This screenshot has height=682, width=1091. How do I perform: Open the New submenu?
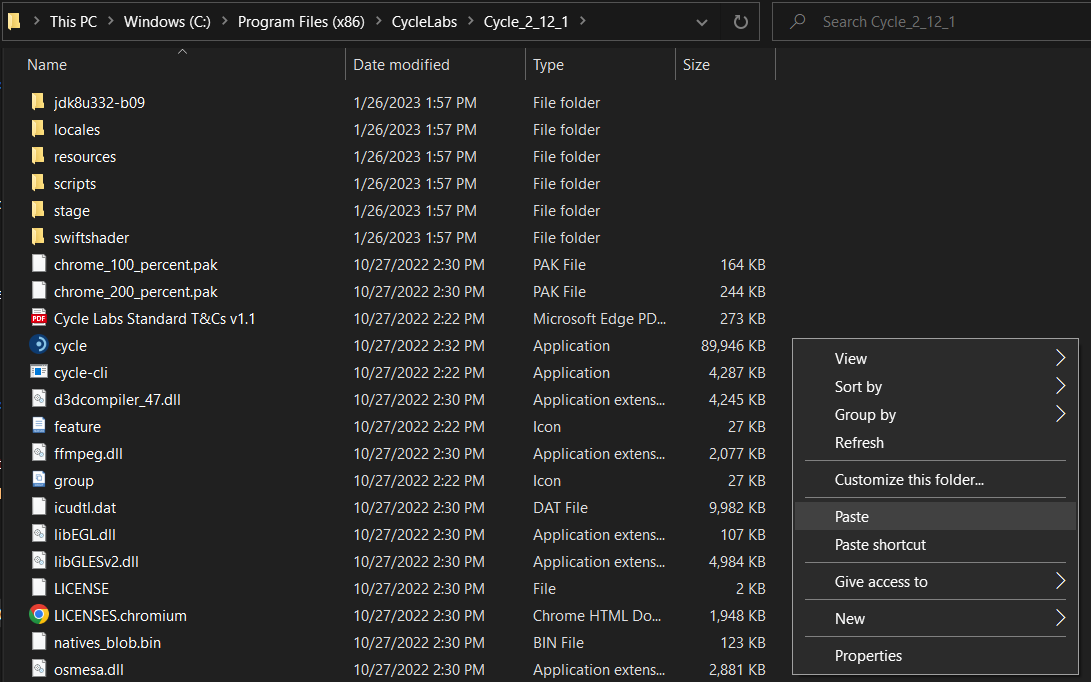click(935, 619)
